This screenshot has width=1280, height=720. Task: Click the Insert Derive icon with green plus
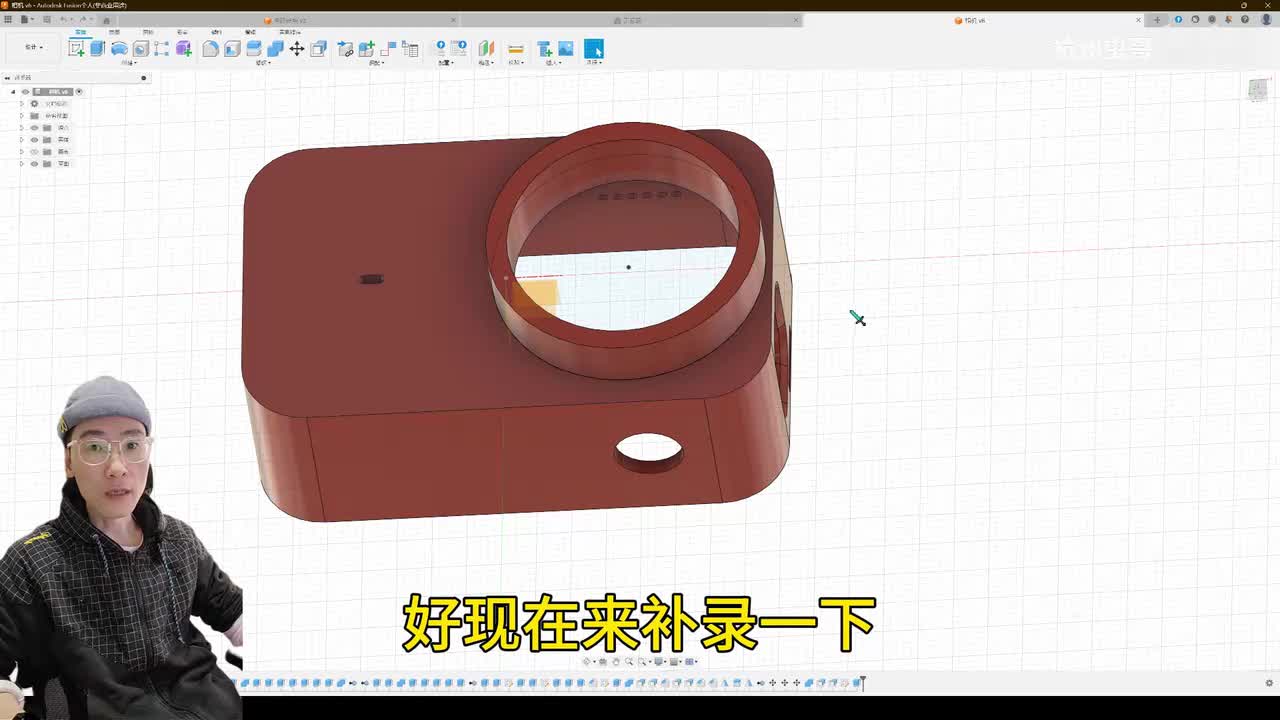pyautogui.click(x=545, y=48)
